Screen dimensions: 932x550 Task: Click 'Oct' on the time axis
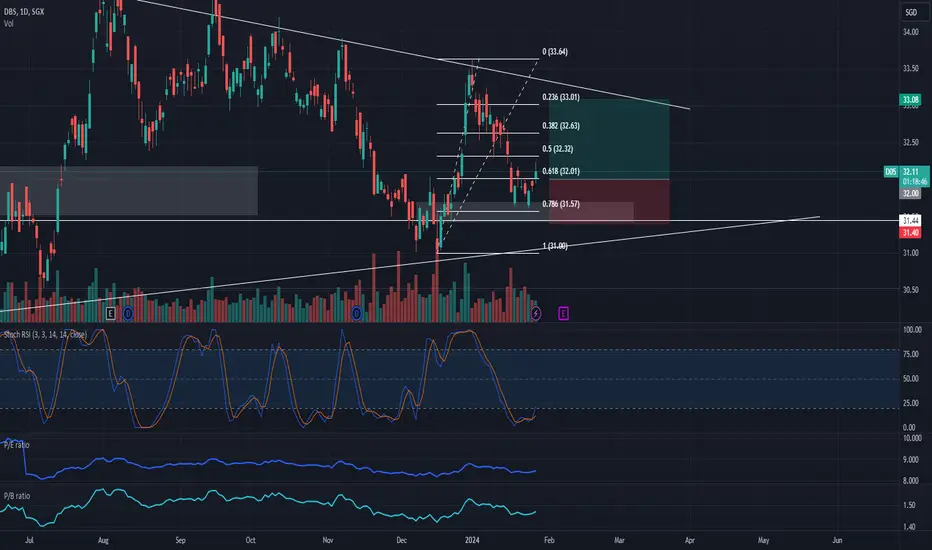point(250,540)
